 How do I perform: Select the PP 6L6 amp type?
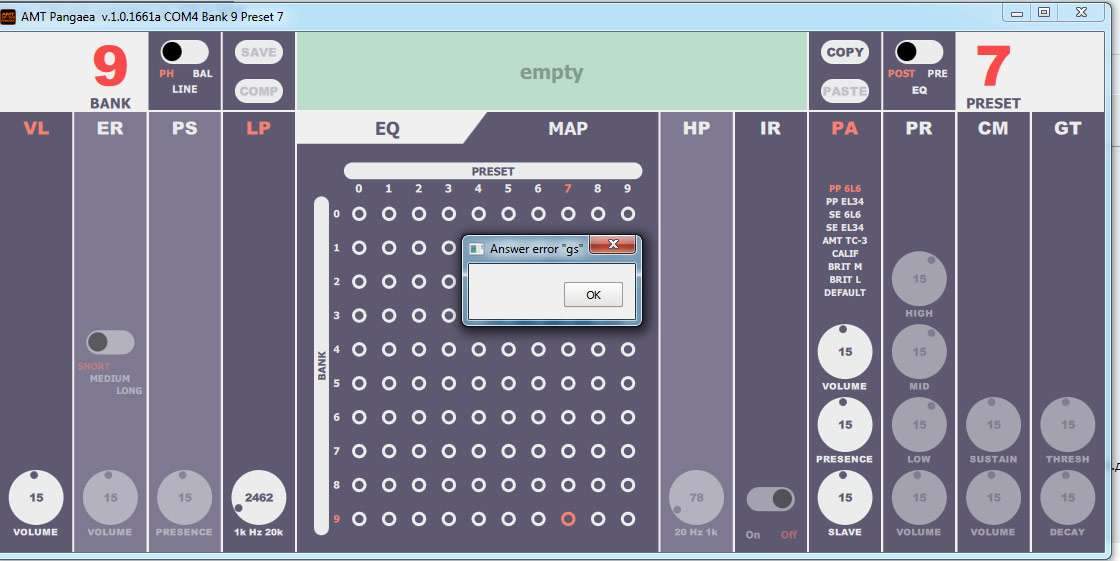pyautogui.click(x=845, y=189)
